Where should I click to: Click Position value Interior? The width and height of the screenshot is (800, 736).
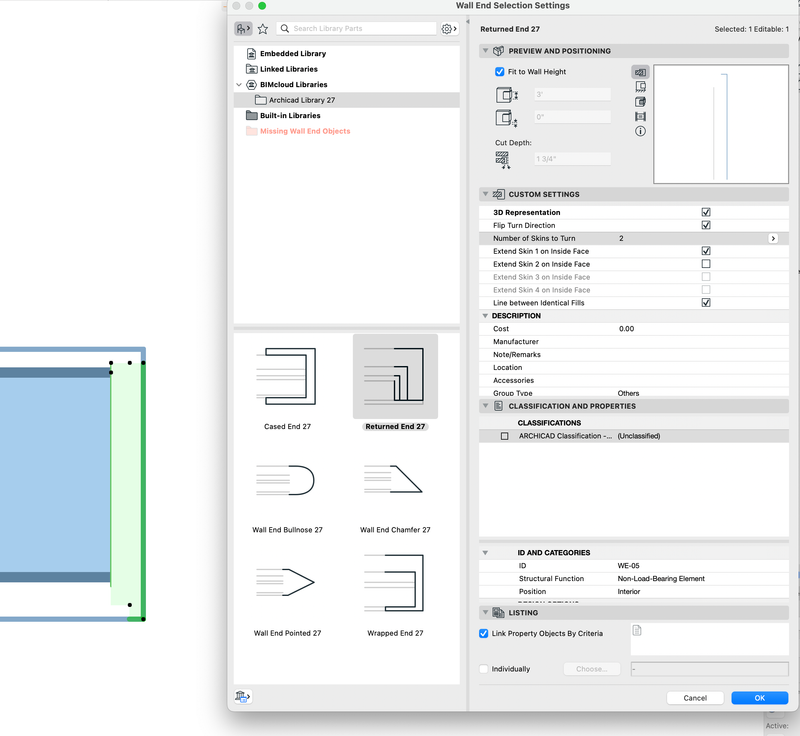point(629,592)
